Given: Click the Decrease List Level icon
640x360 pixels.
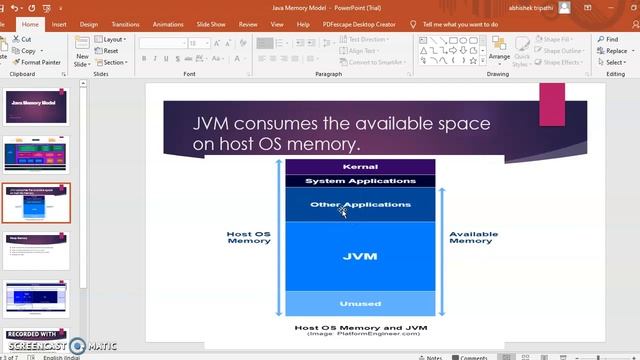Looking at the screenshot, I should pos(300,43).
